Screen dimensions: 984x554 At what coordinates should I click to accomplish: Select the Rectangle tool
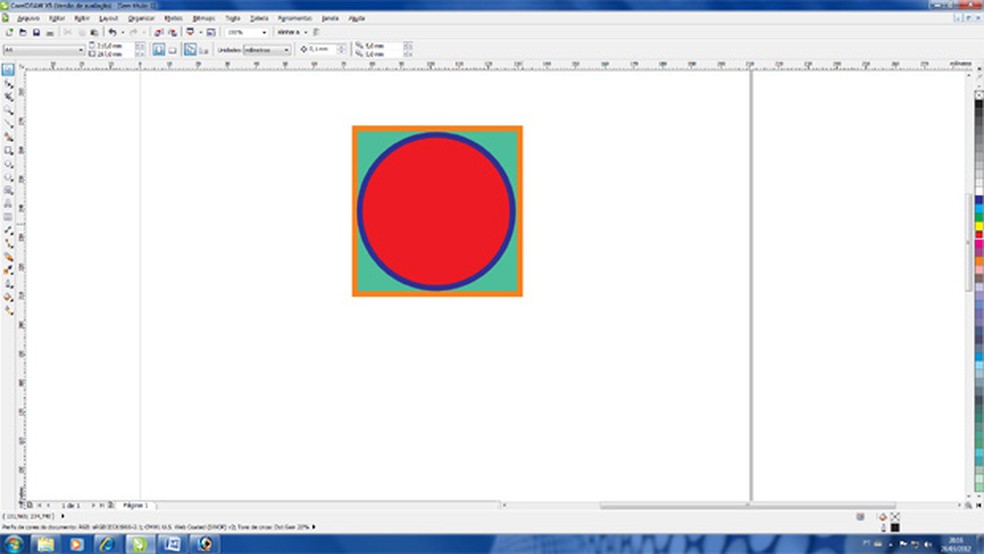tap(8, 150)
